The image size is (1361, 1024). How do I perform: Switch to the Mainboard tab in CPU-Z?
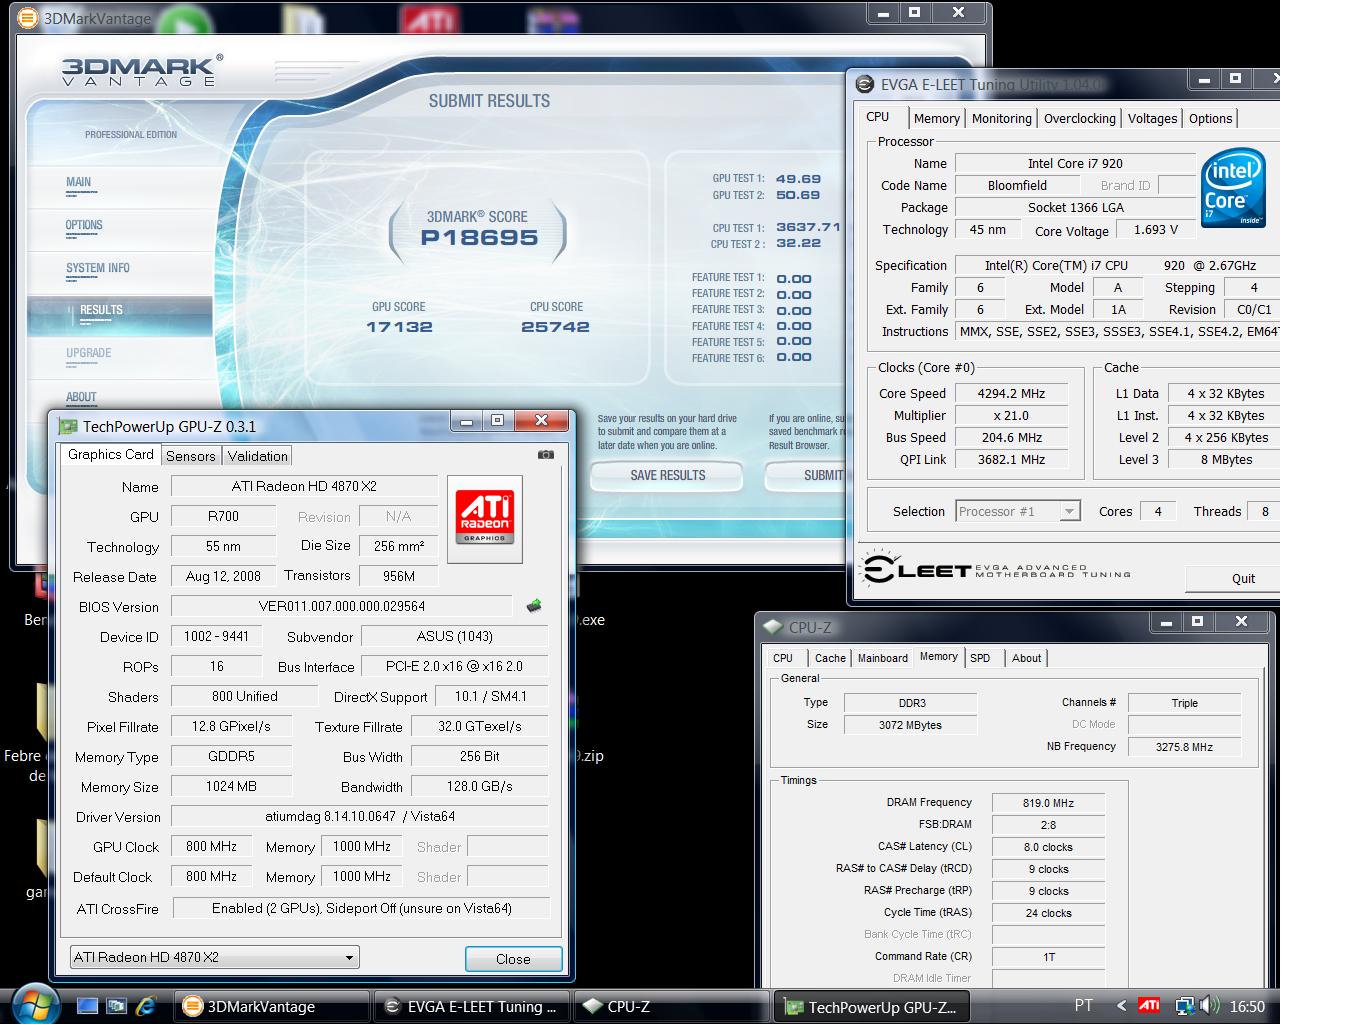click(x=883, y=658)
